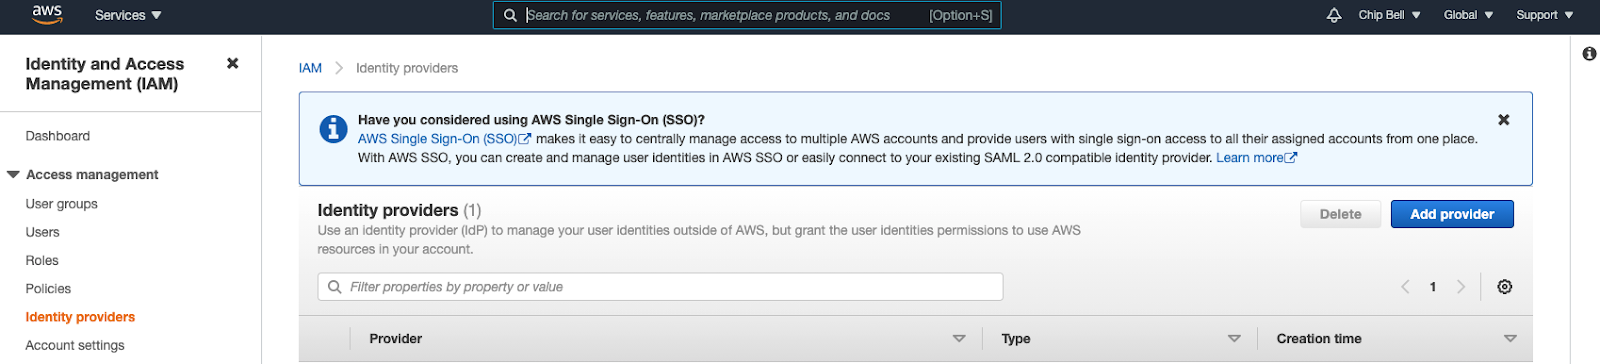Close the IAM navigation panel
This screenshot has width=1600, height=364.
[x=232, y=63]
